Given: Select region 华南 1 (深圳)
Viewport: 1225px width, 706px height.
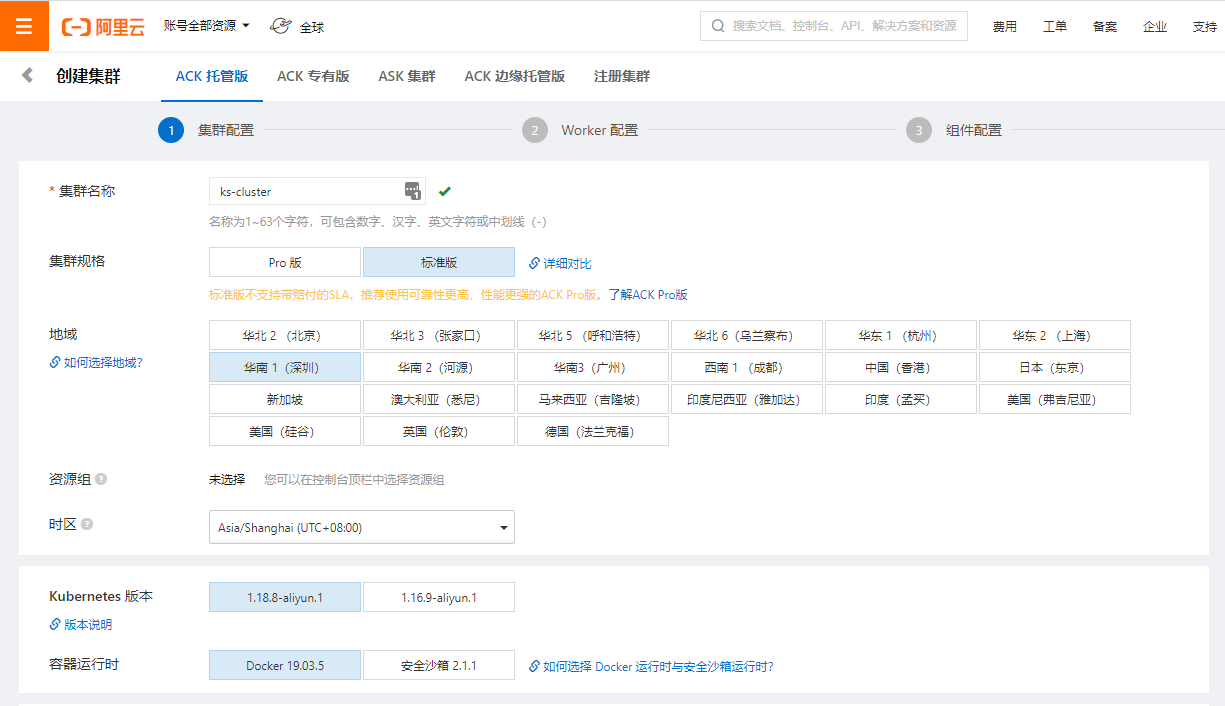Looking at the screenshot, I should pyautogui.click(x=285, y=367).
